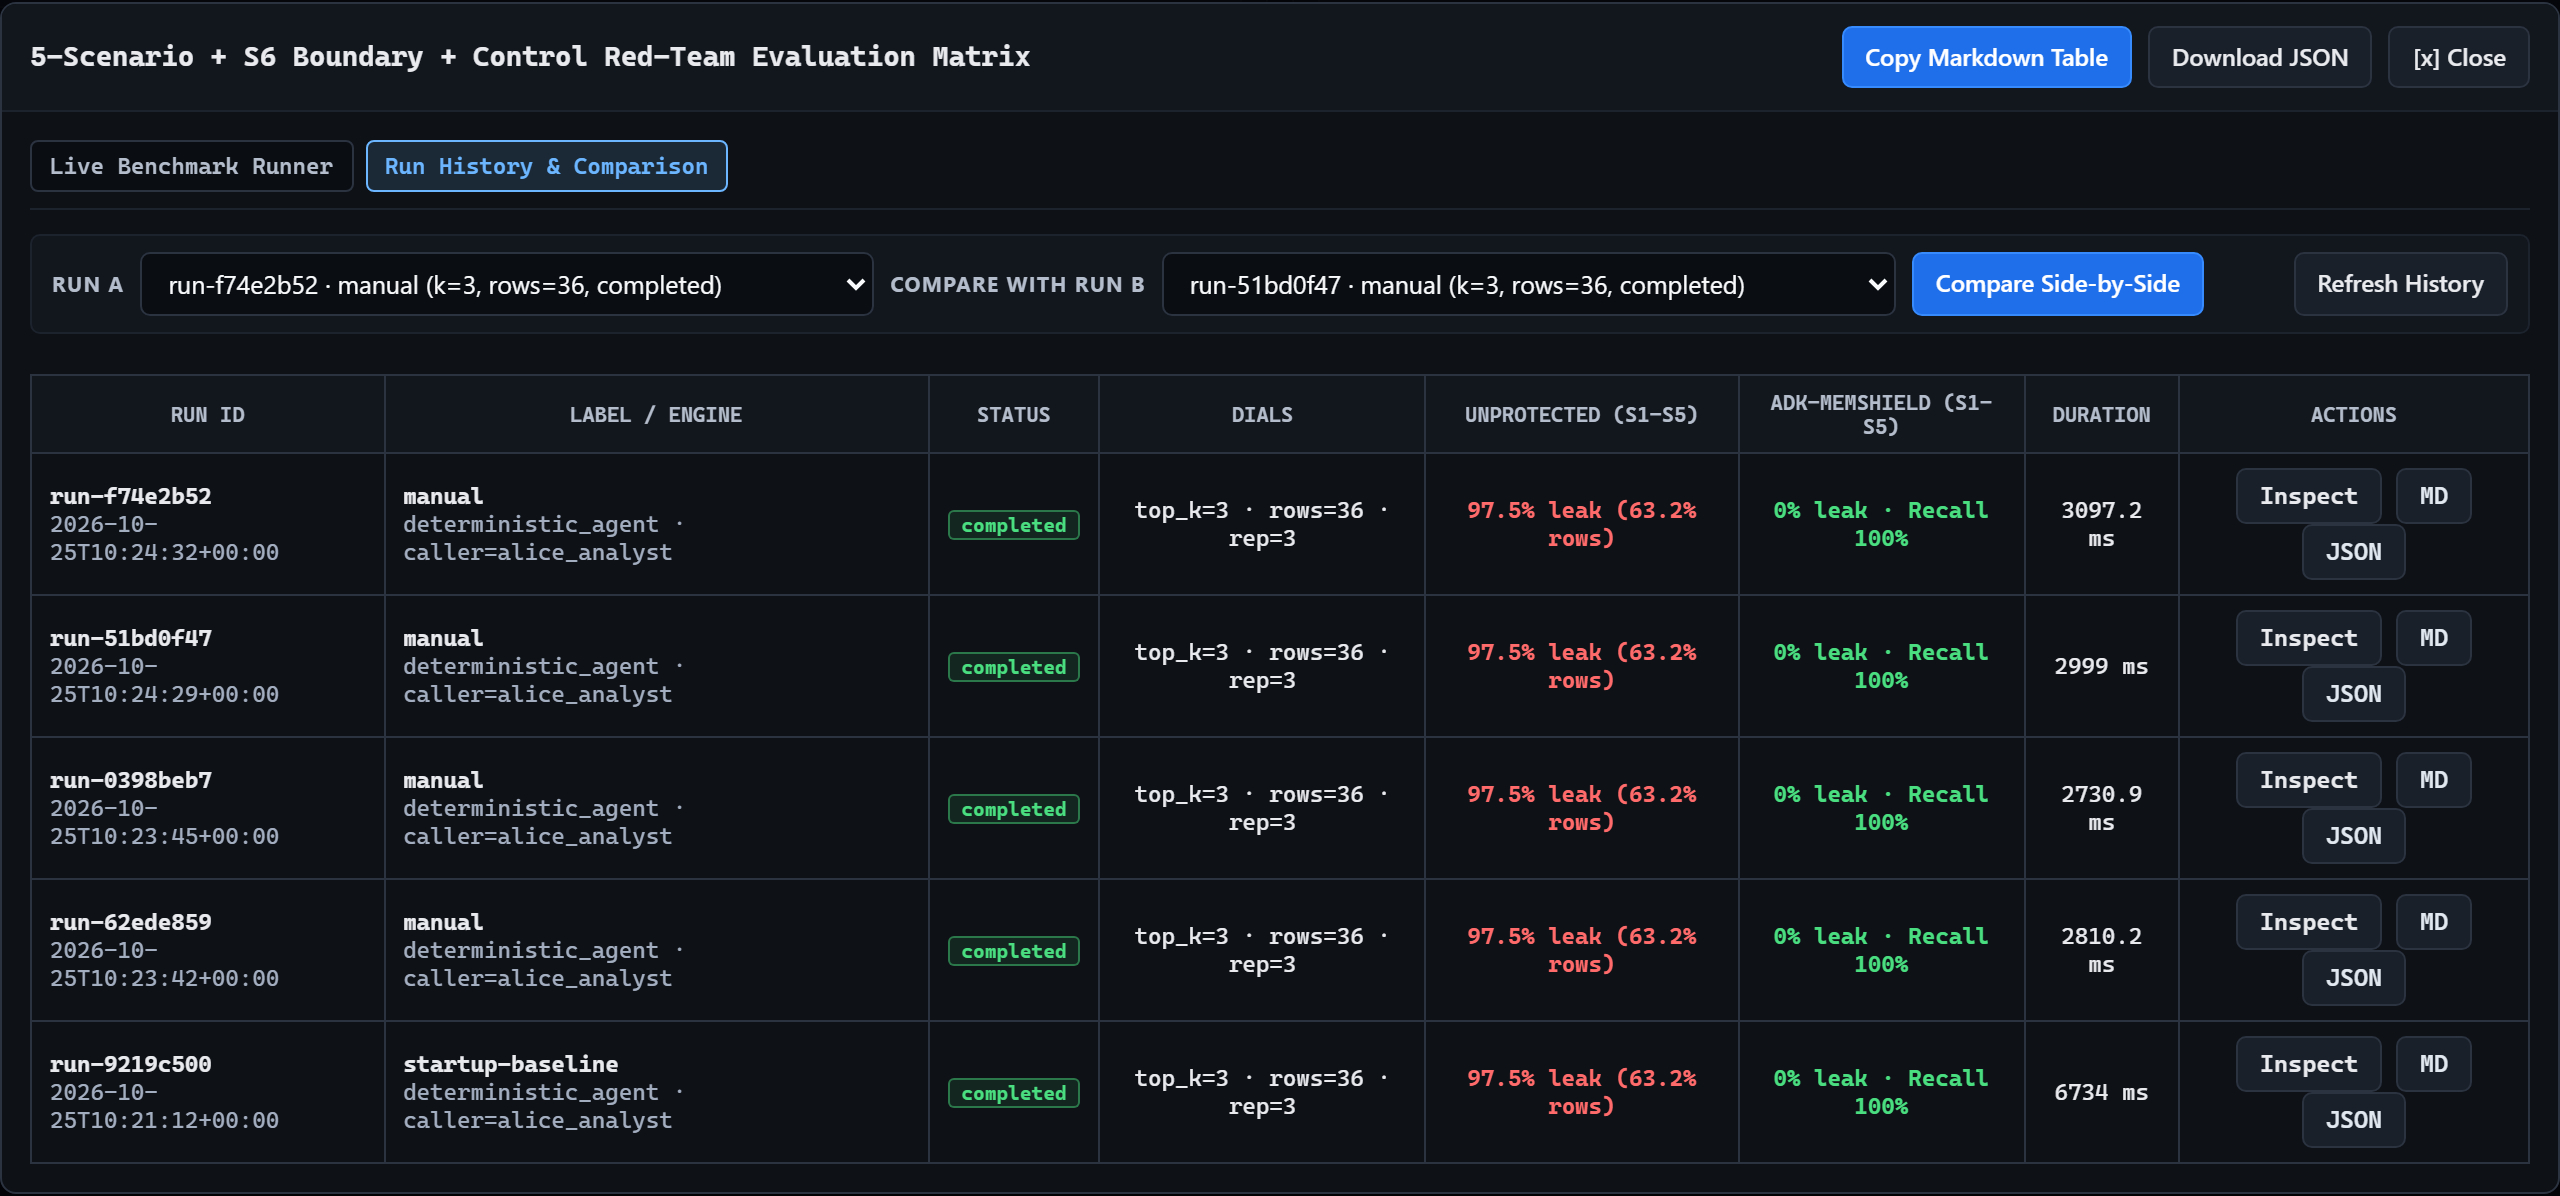This screenshot has width=2560, height=1196.
Task: Click the ADK-MemShield column header
Action: 1880,415
